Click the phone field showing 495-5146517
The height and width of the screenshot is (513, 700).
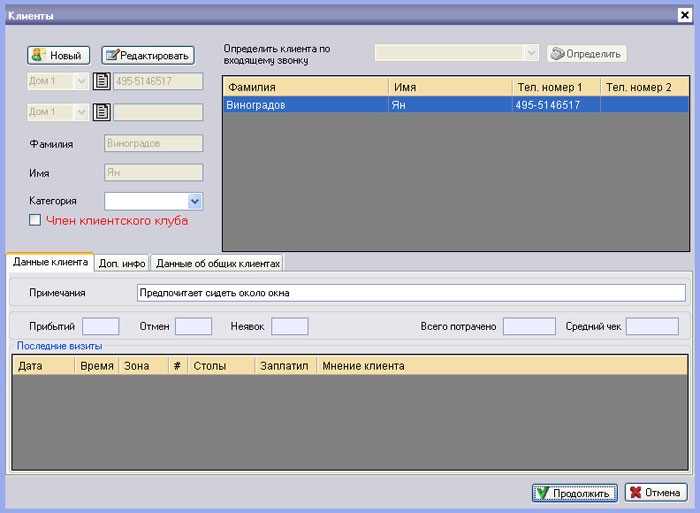pyautogui.click(x=158, y=81)
